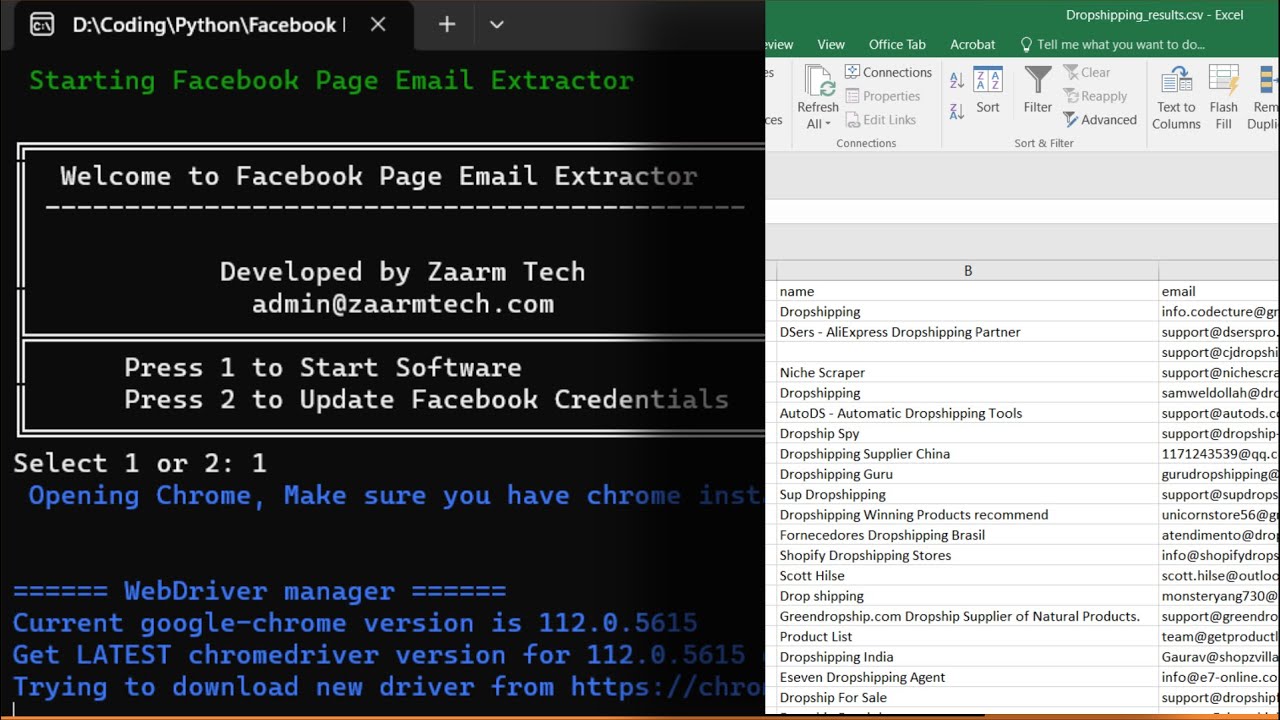Open the Office Tab ribbon tab
Viewport: 1280px width, 720px height.
[897, 44]
